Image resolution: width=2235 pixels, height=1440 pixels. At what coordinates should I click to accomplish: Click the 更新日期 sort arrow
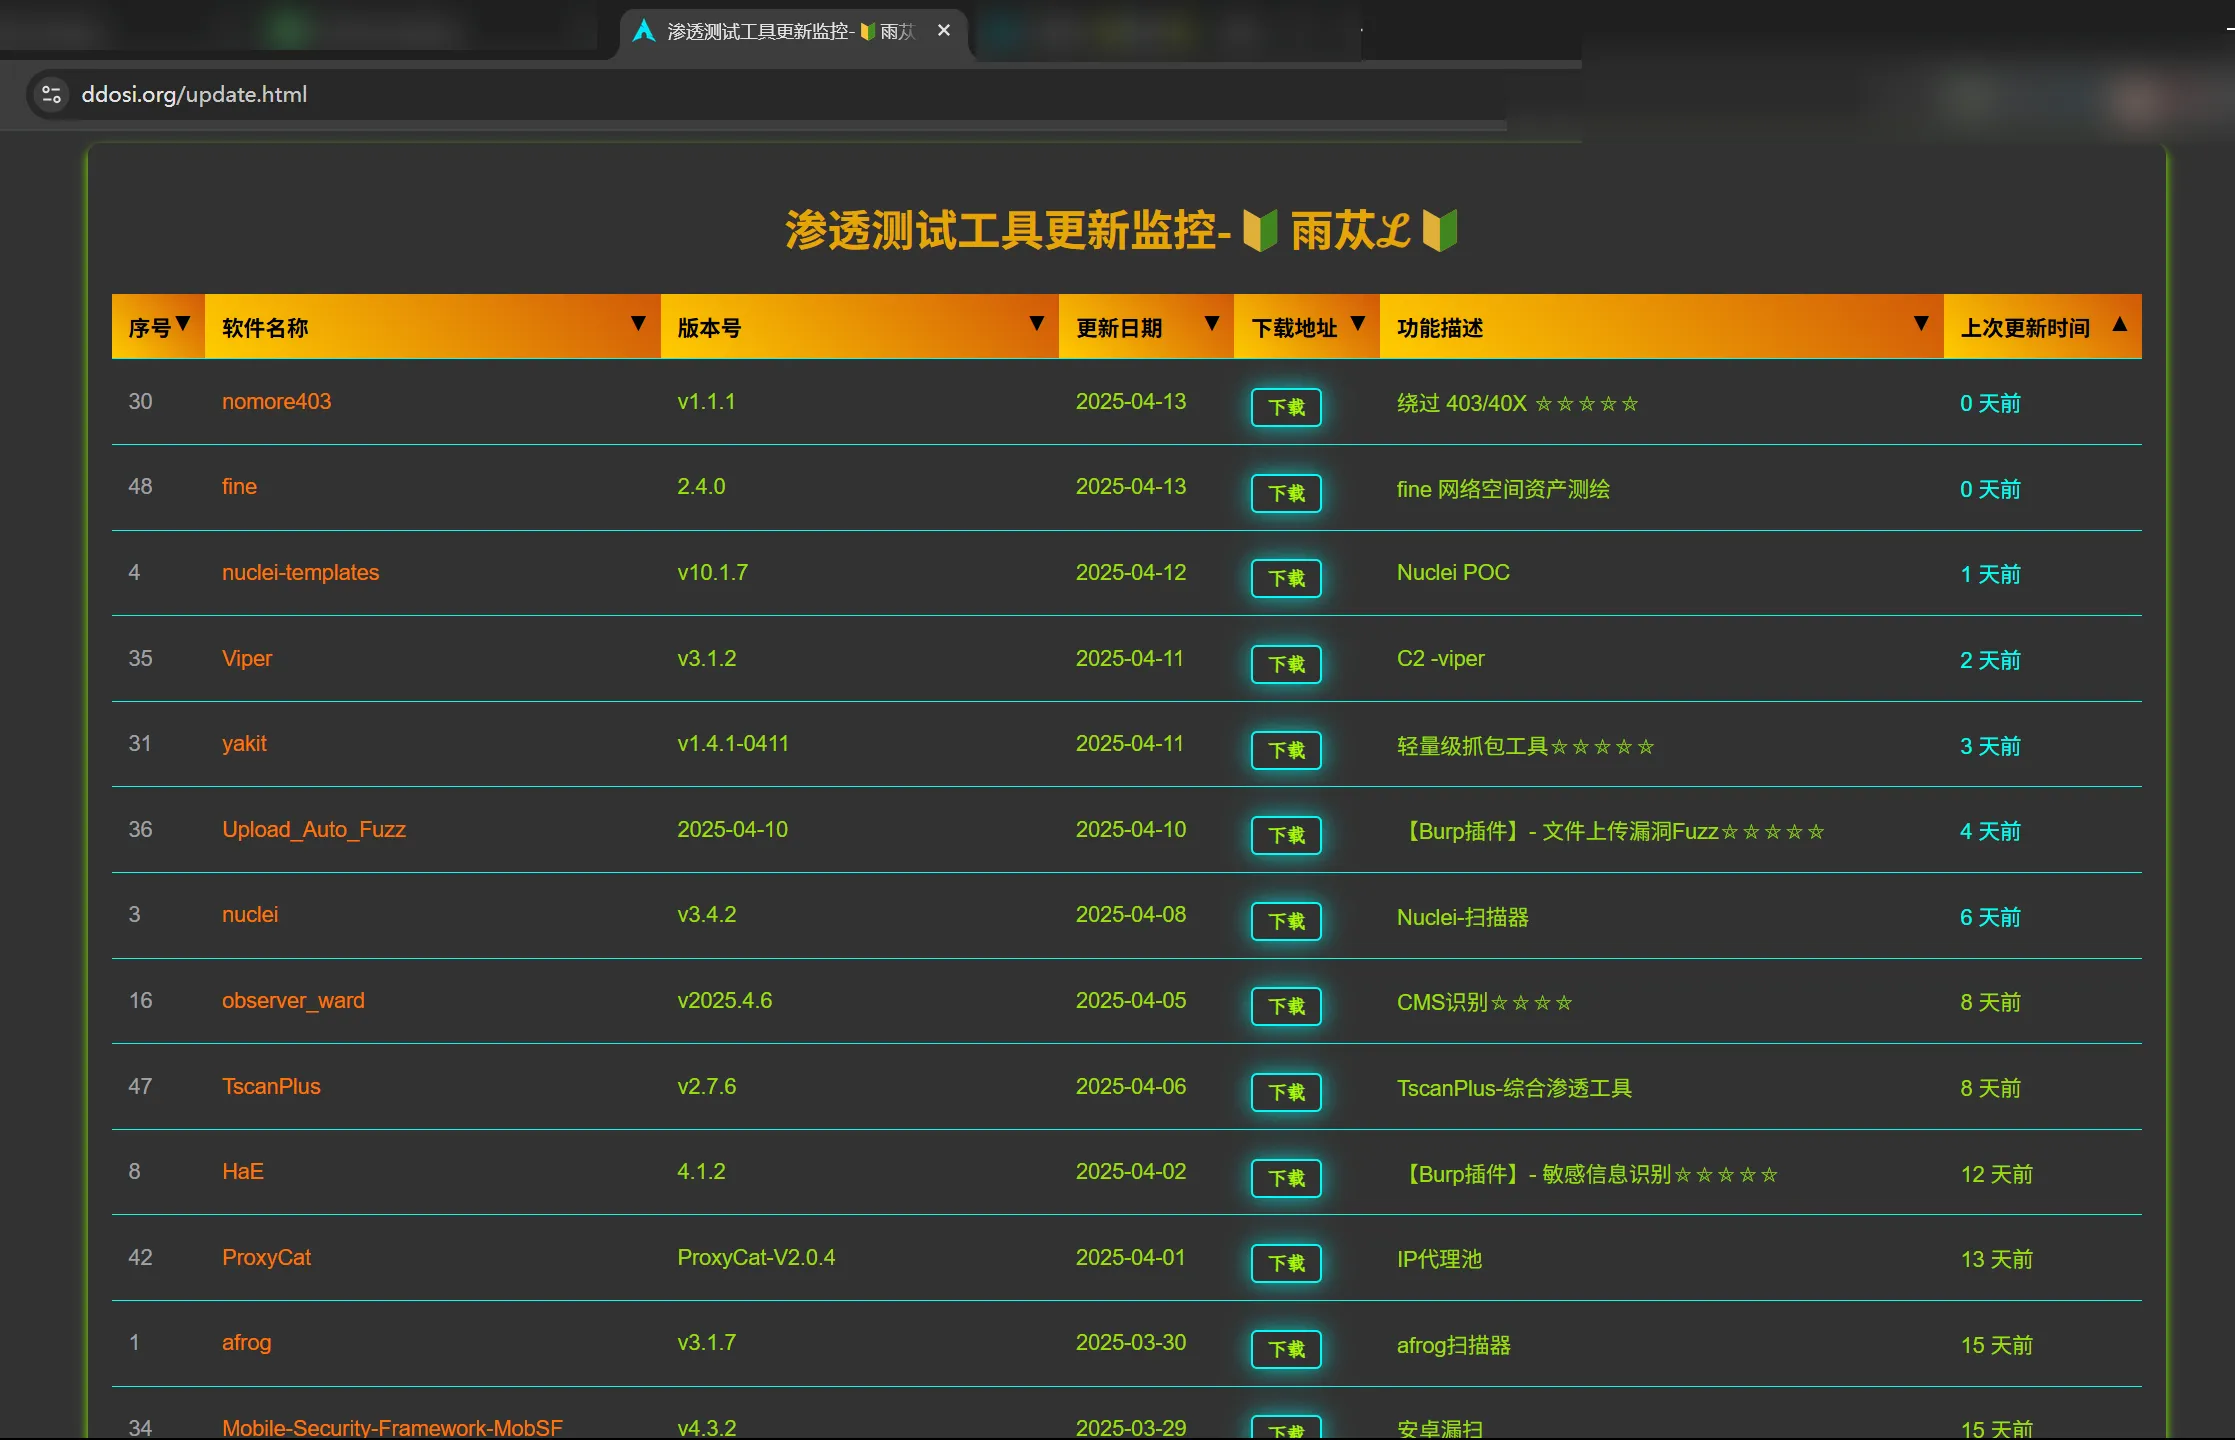click(x=1211, y=324)
